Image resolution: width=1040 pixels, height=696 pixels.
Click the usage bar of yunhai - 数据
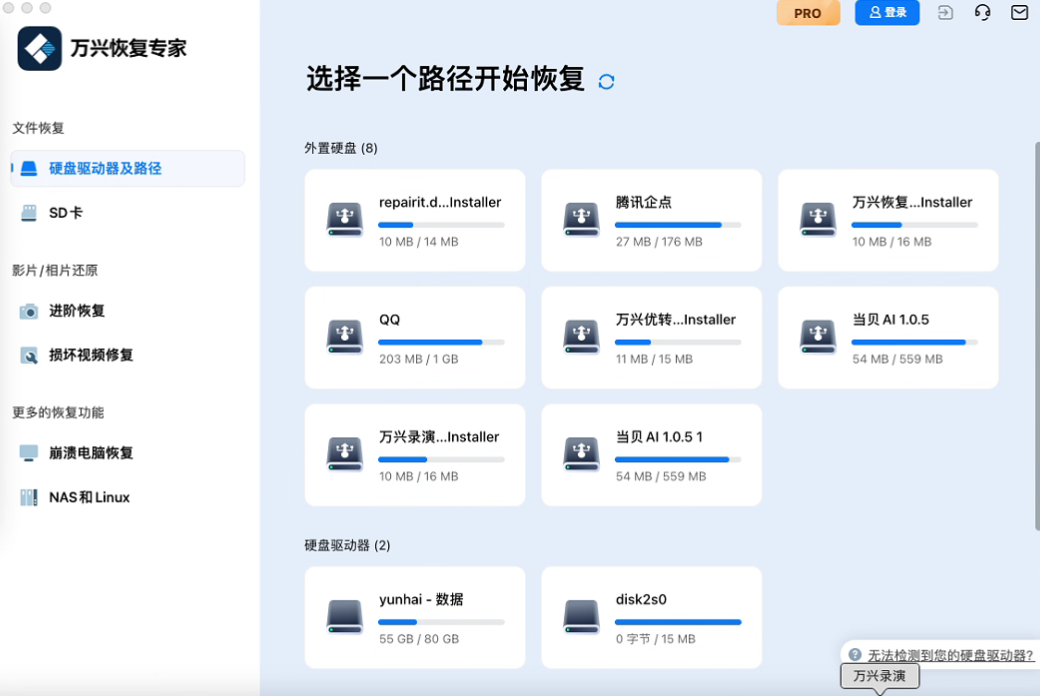(x=441, y=622)
